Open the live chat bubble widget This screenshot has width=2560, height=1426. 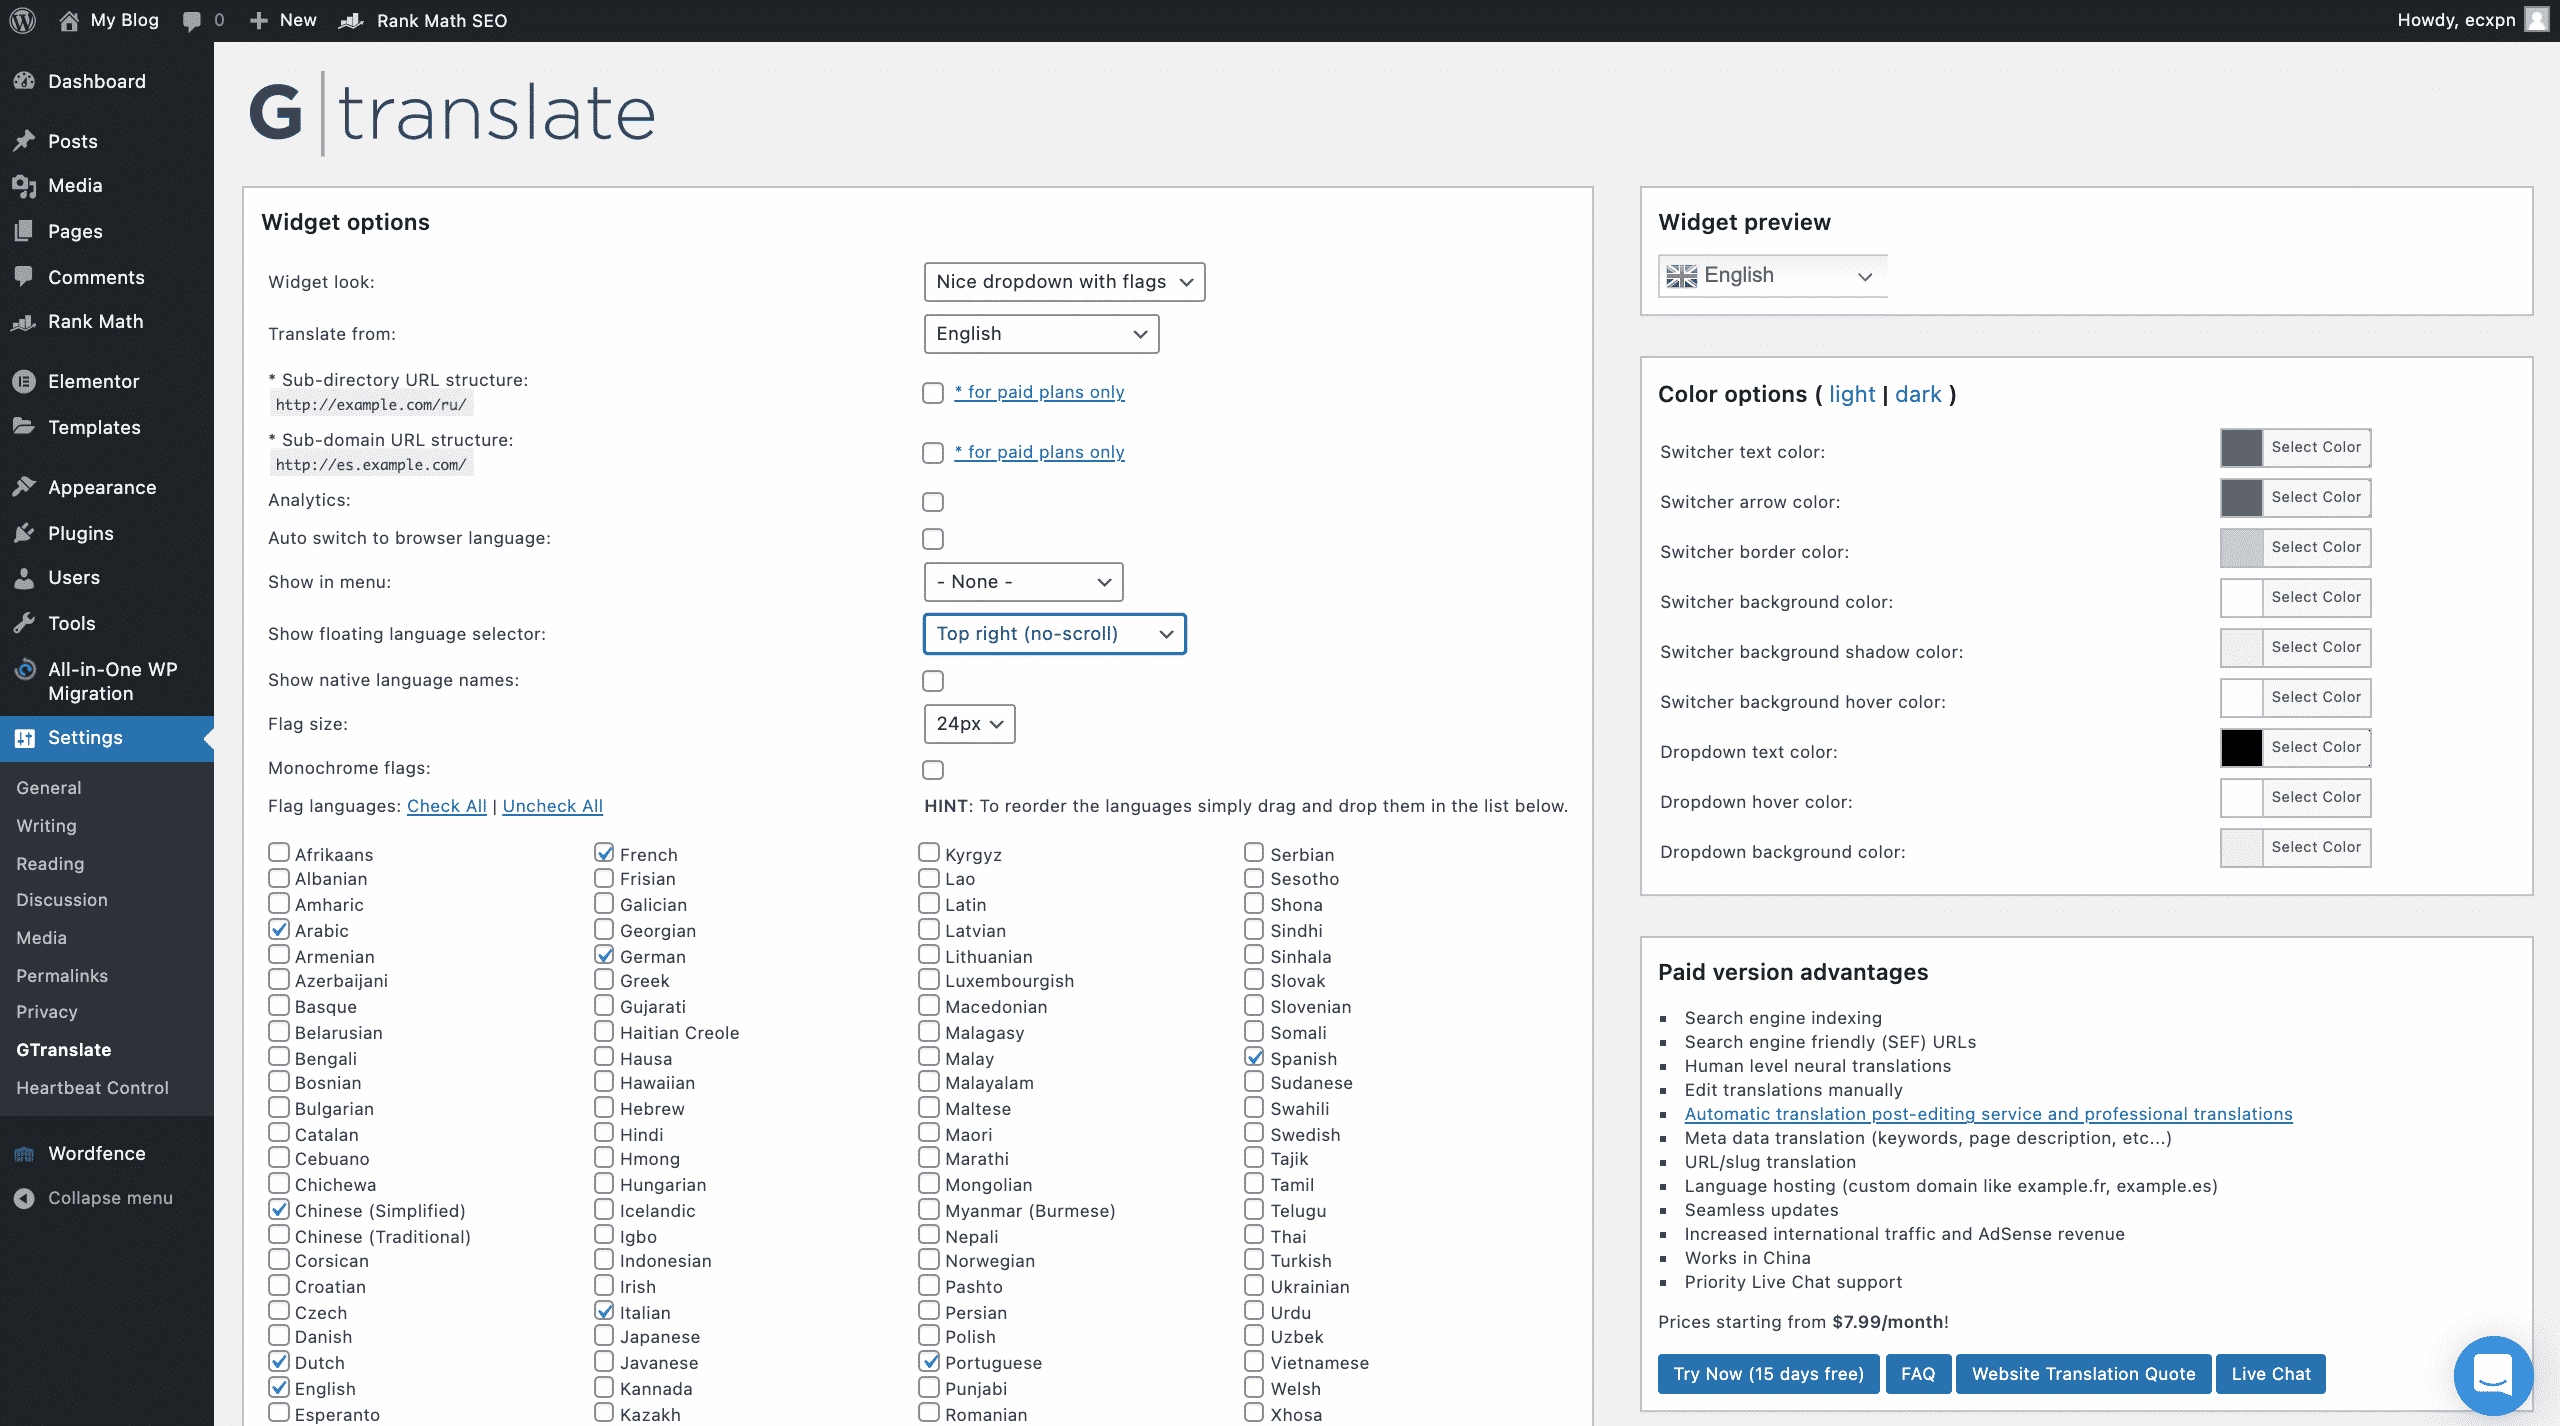tap(2492, 1374)
